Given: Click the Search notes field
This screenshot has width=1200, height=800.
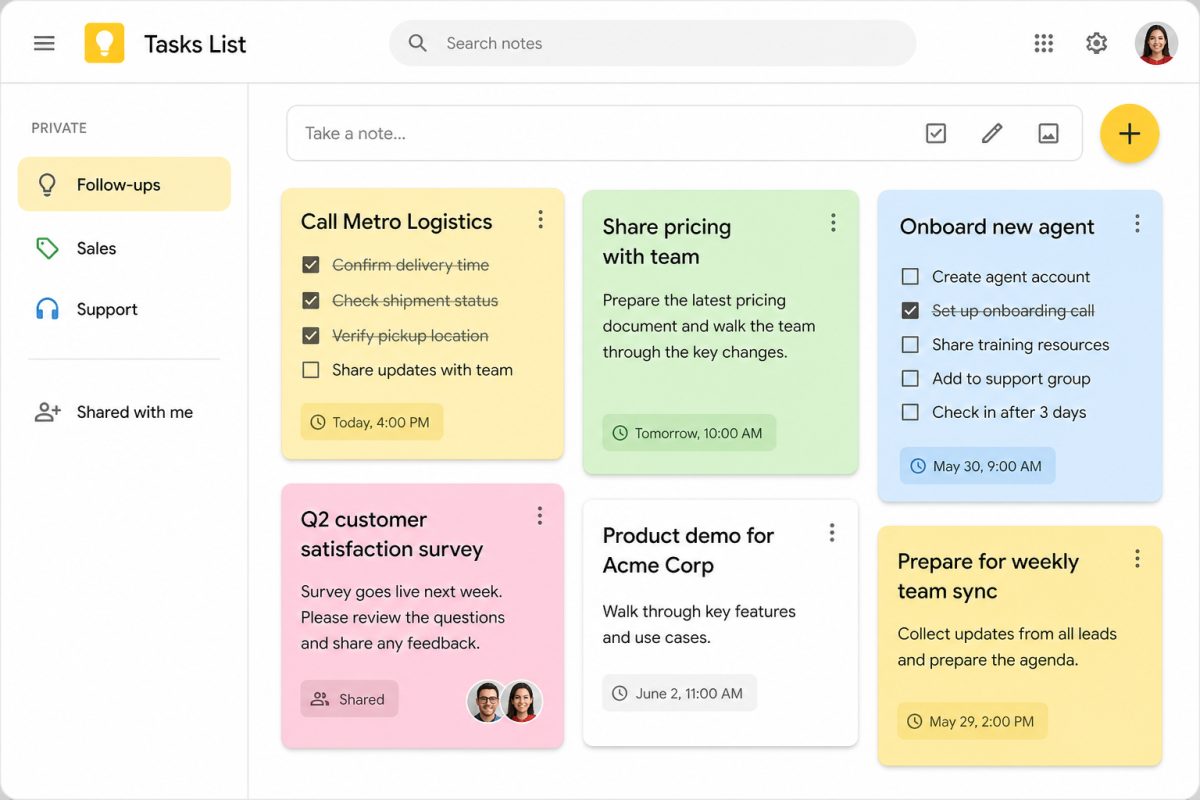Looking at the screenshot, I should 652,43.
